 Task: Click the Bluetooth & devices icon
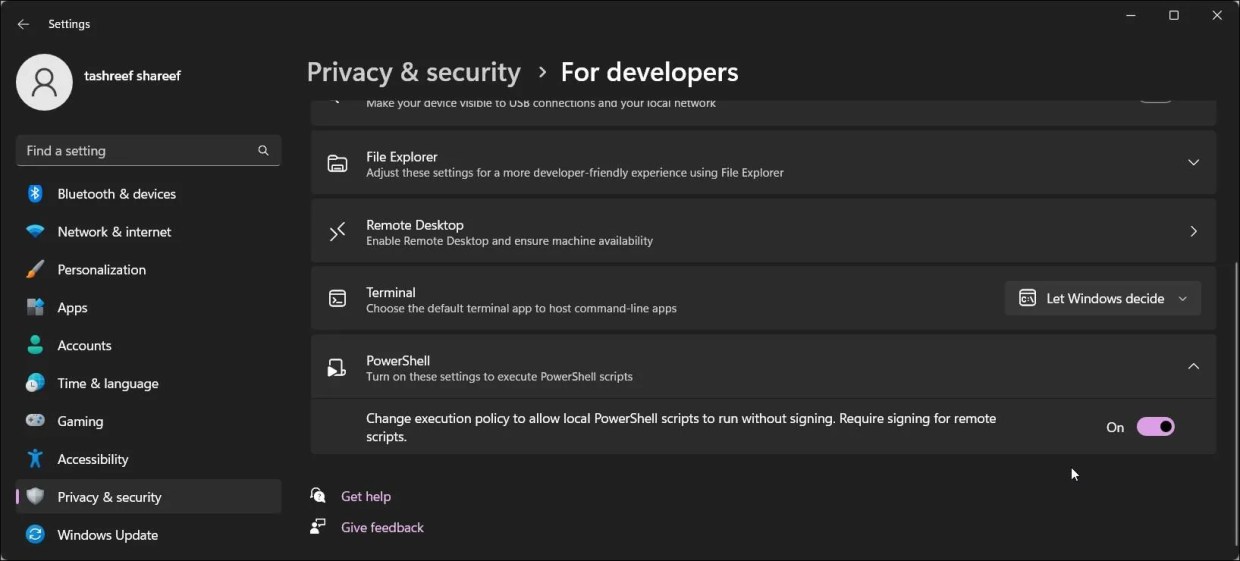coord(35,194)
